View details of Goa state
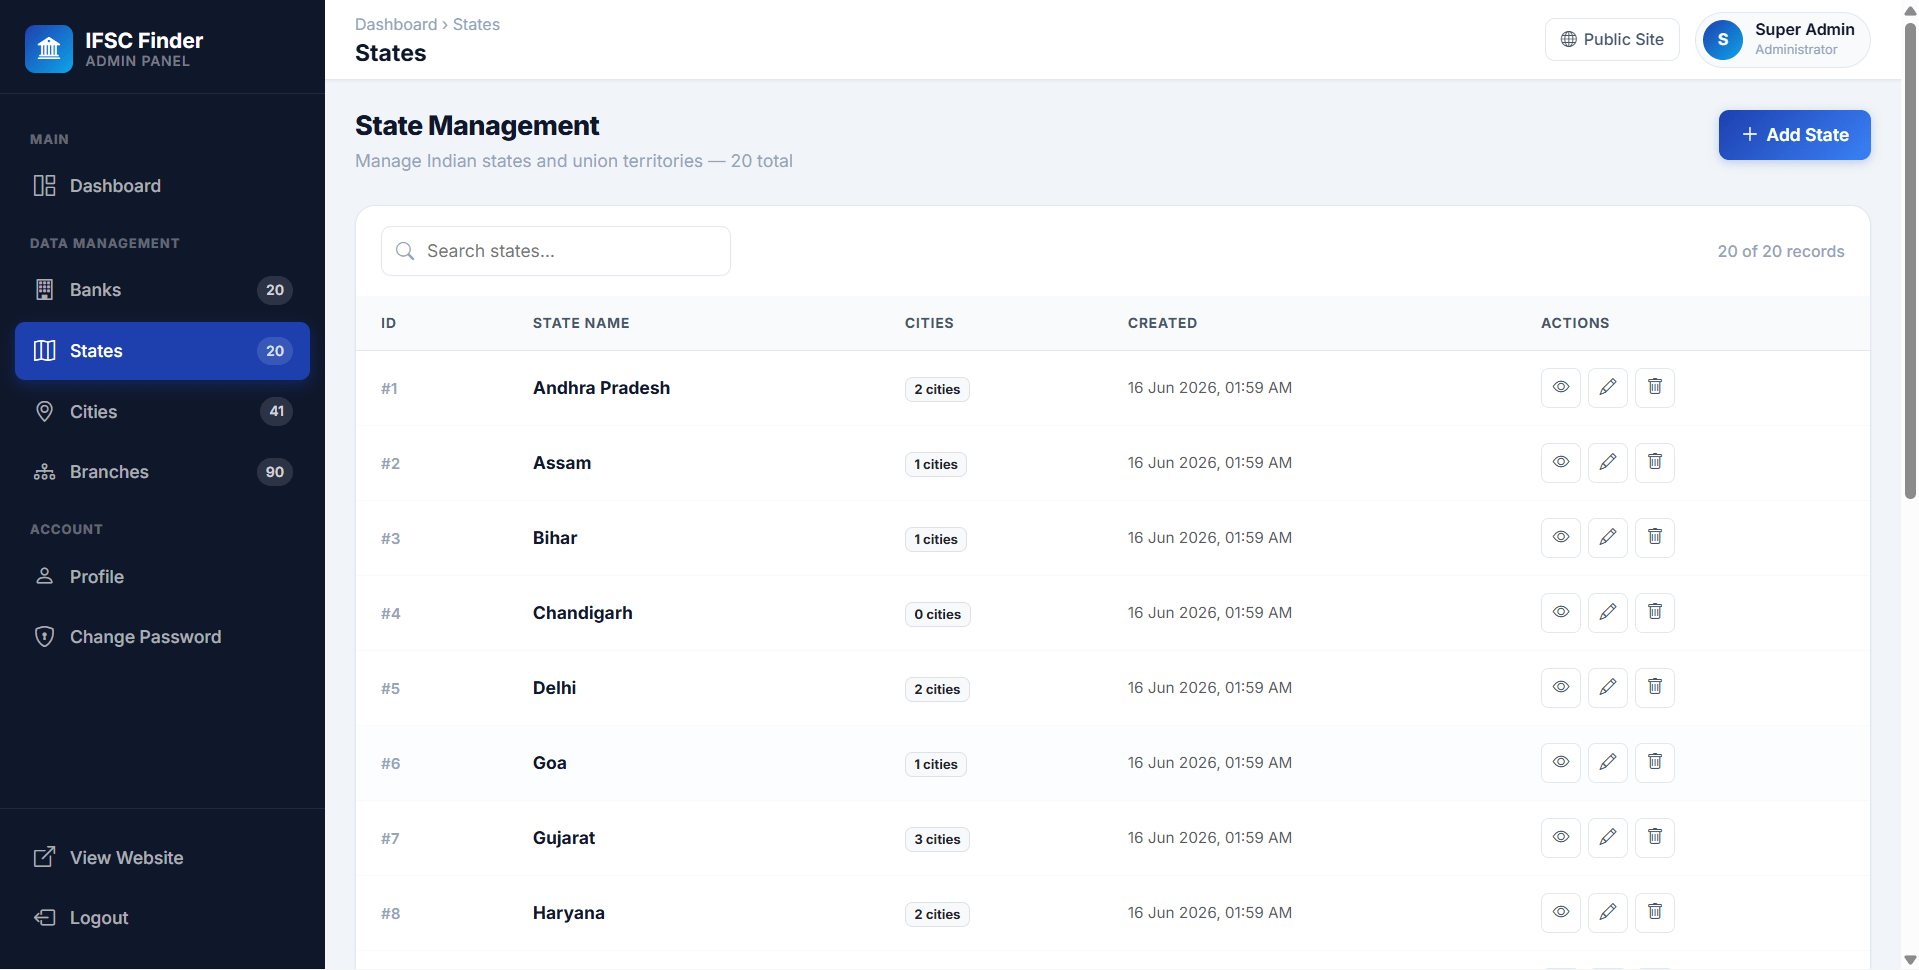Viewport: 1919px width, 970px height. (x=1560, y=762)
